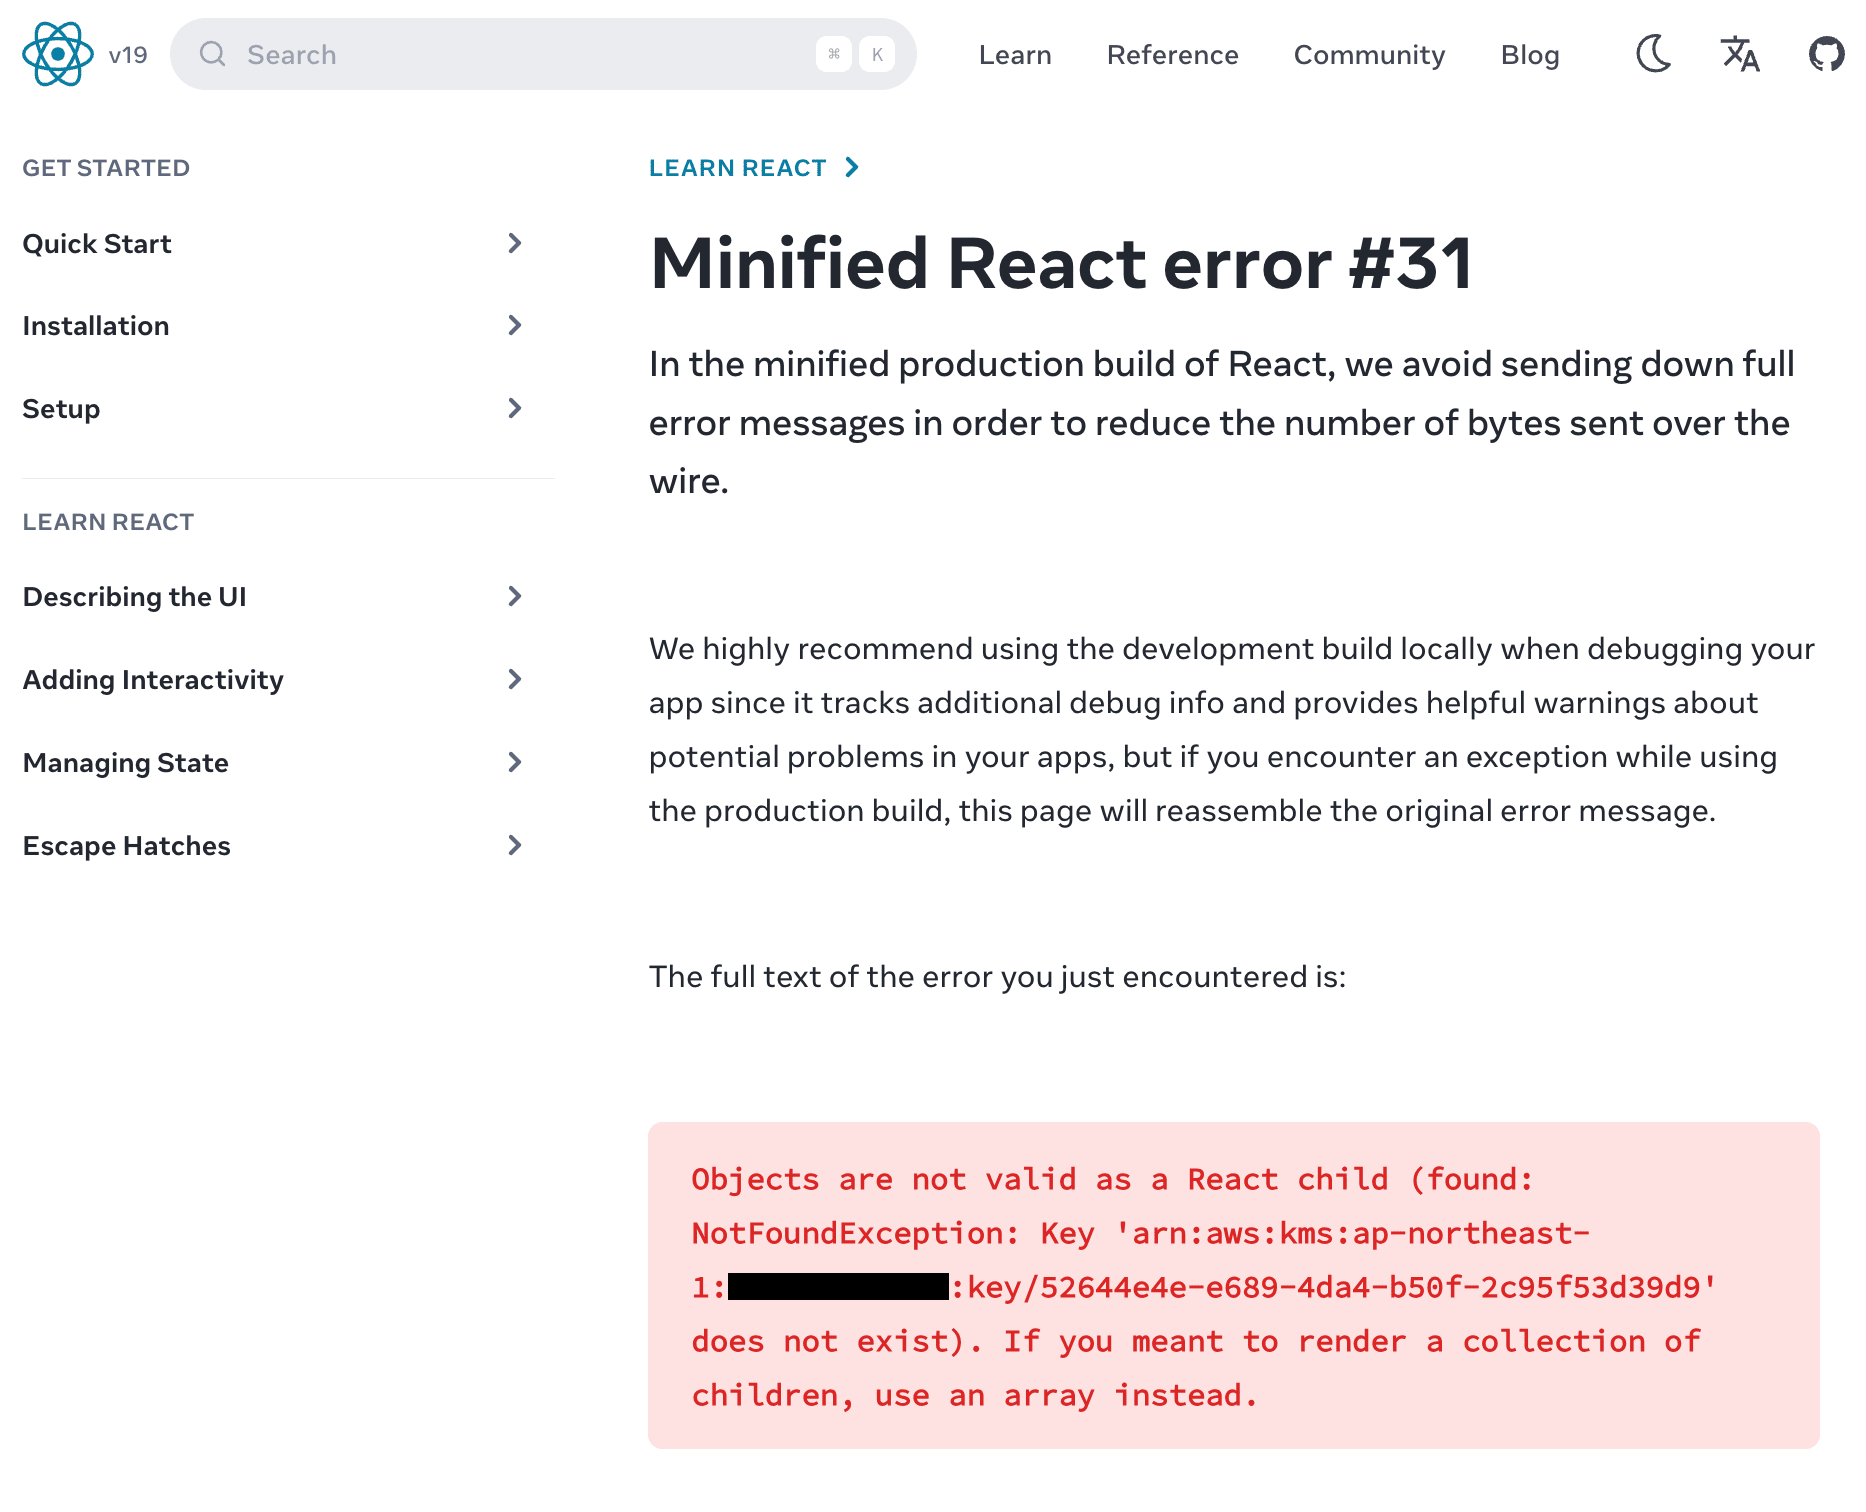Click the v19 version label
1866x1512 pixels.
[x=128, y=55]
